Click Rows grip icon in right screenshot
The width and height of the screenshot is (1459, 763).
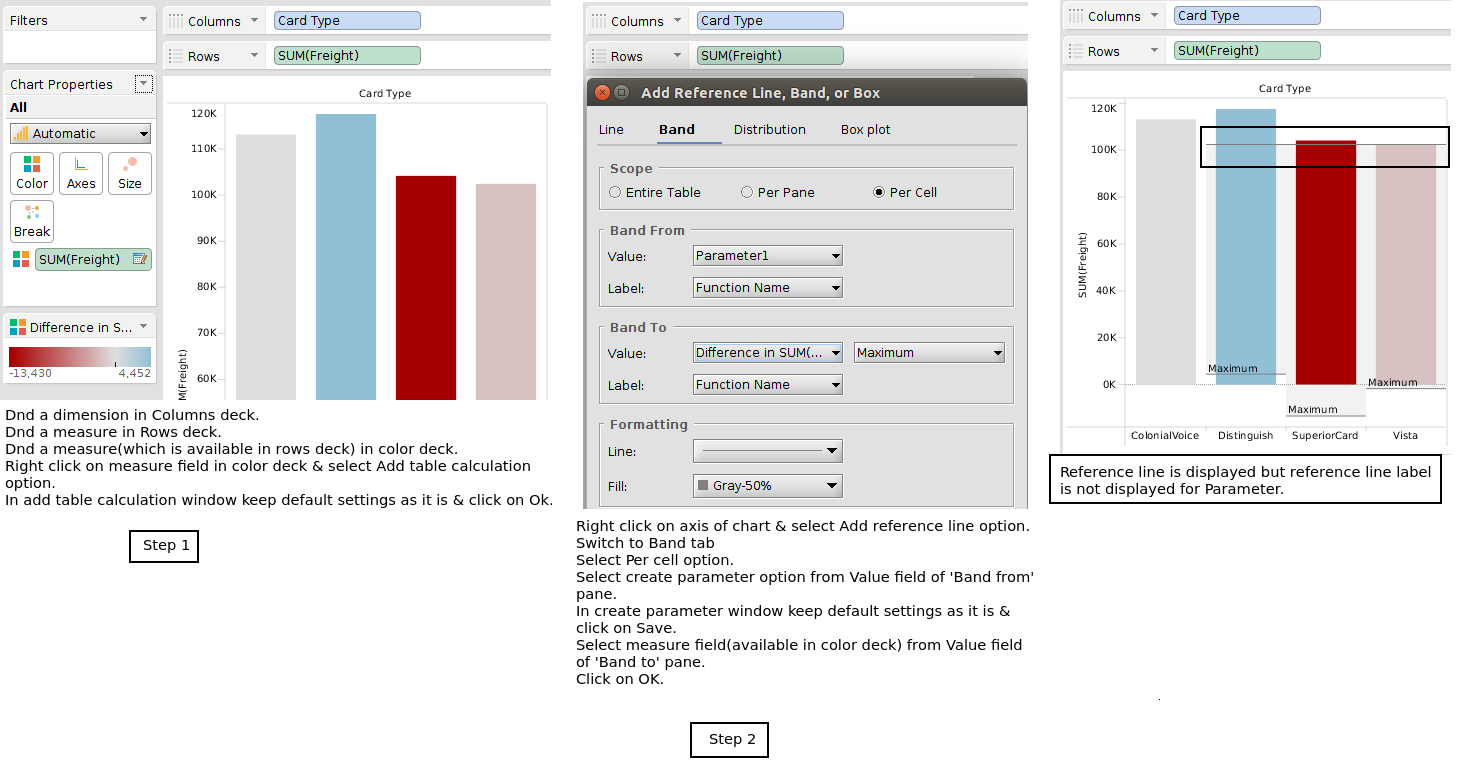(x=1076, y=51)
